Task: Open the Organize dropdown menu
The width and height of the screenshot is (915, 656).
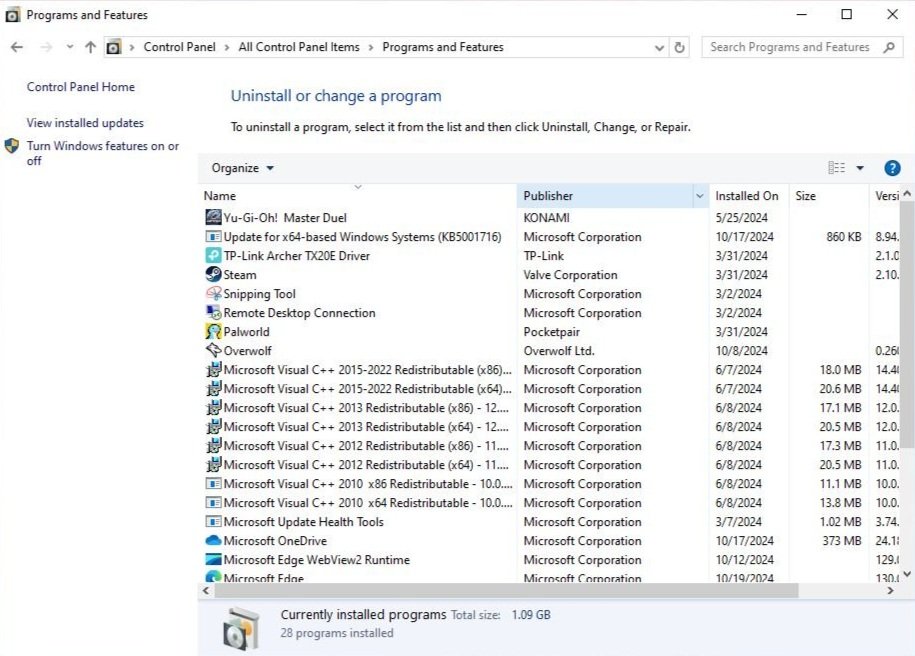Action: pyautogui.click(x=242, y=168)
